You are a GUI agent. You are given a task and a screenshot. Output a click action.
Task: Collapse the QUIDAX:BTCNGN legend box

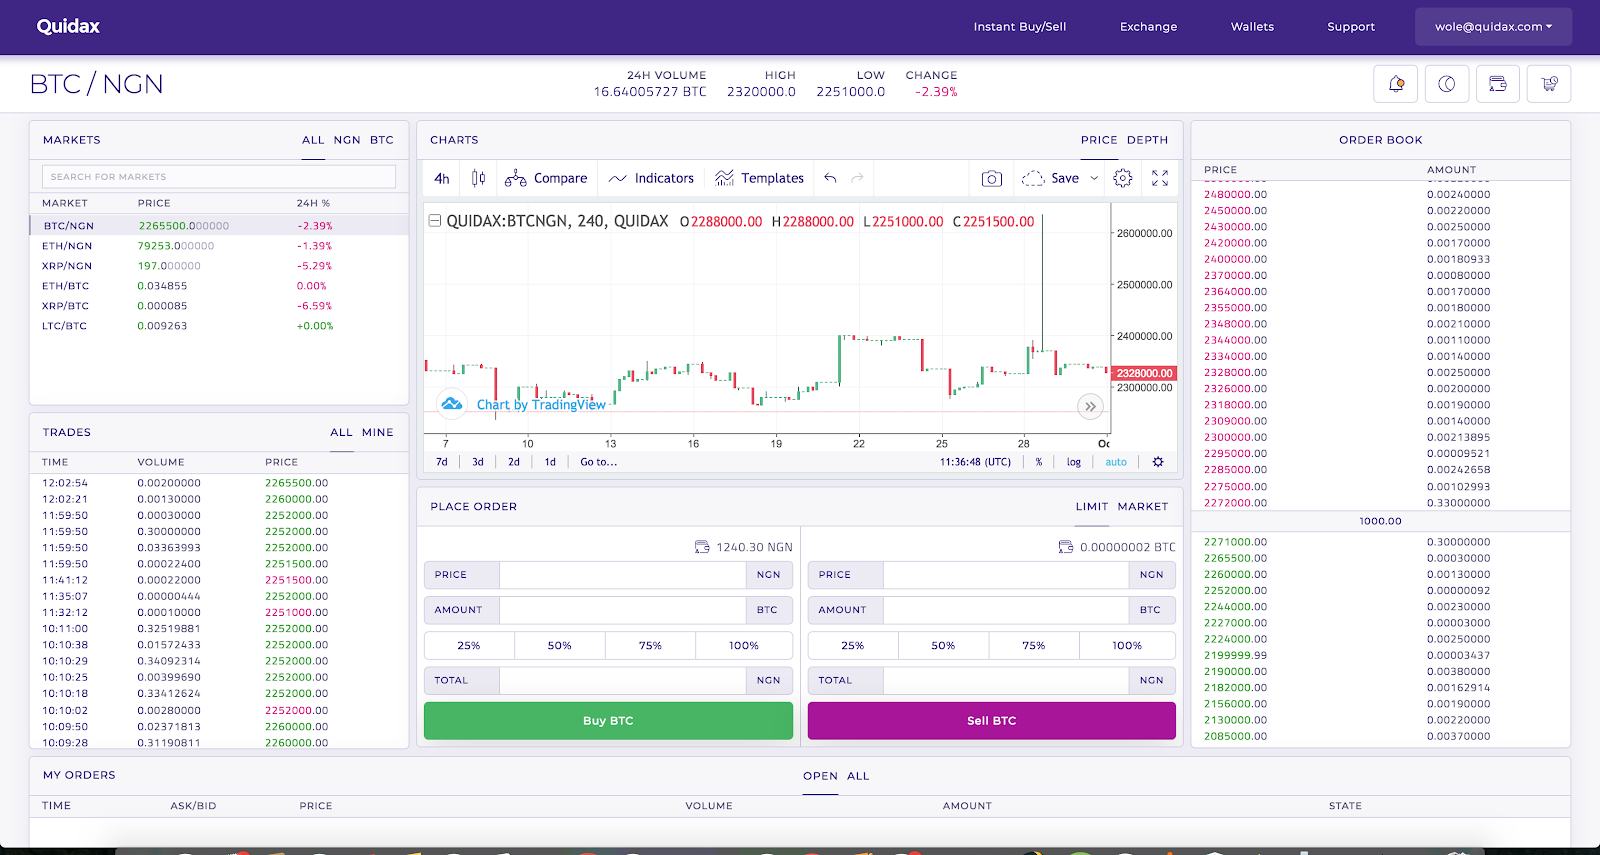pyautogui.click(x=435, y=221)
